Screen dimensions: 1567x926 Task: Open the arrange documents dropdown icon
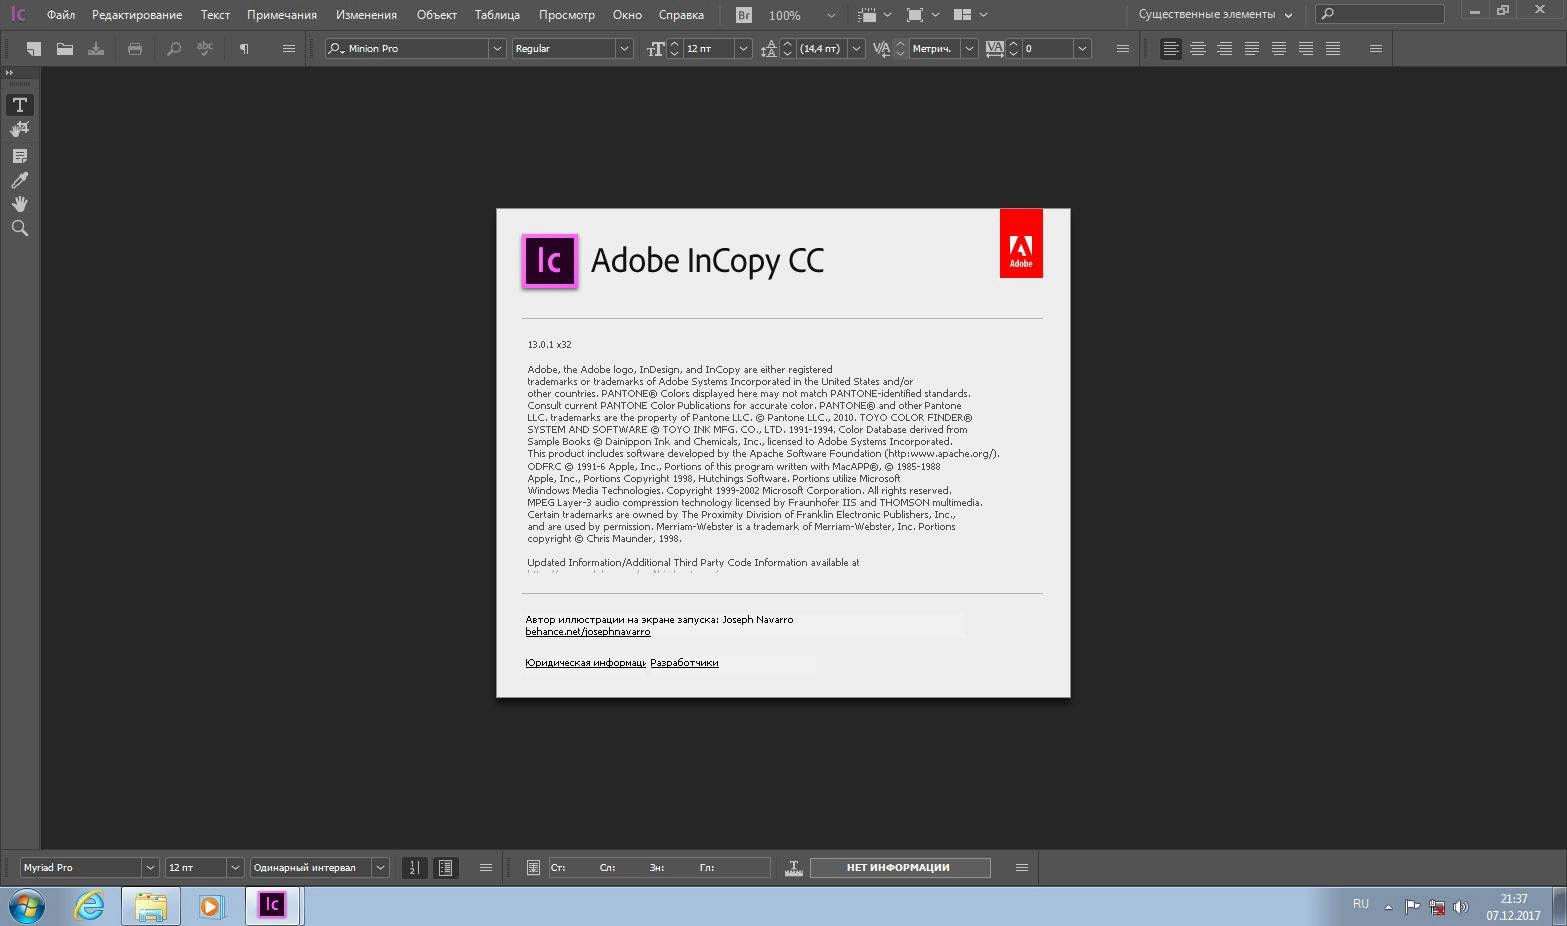[970, 15]
